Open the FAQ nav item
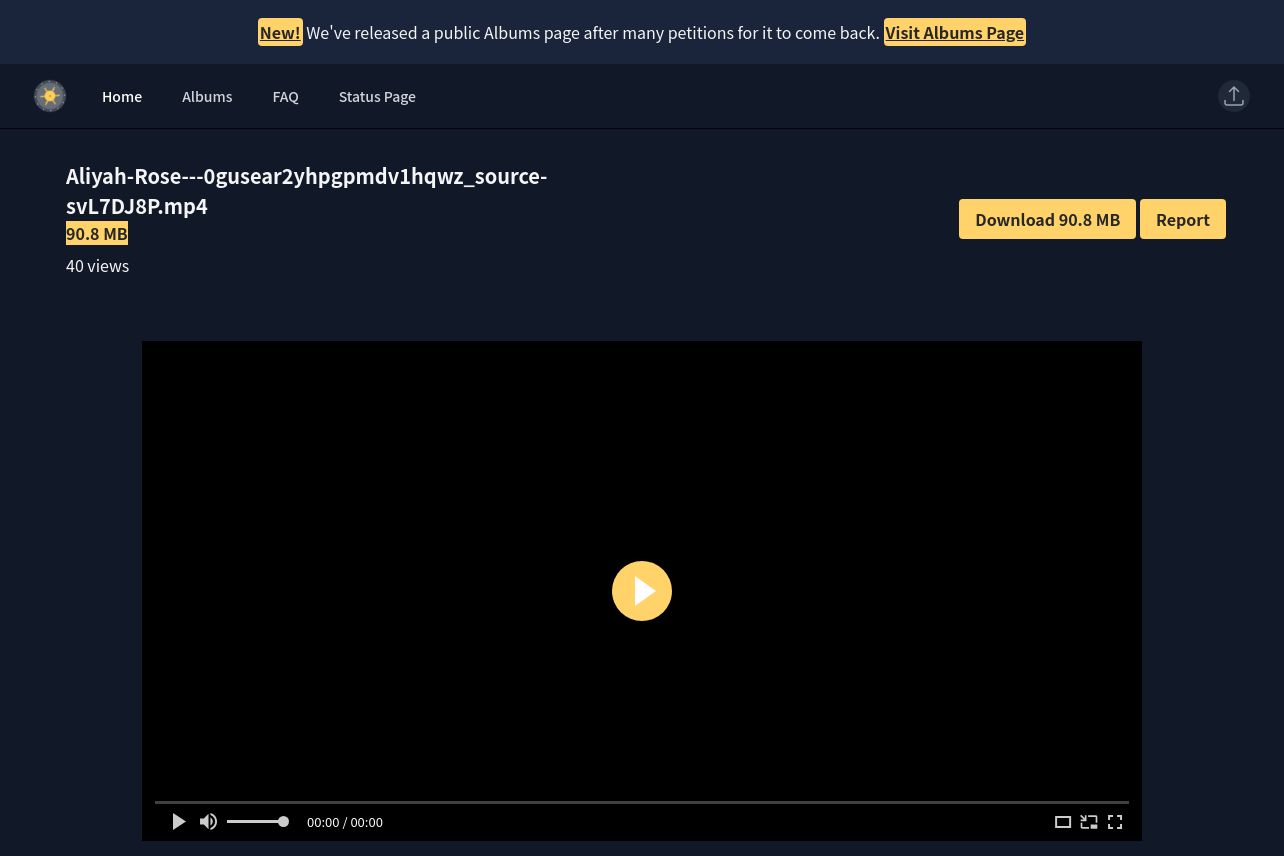 [285, 96]
